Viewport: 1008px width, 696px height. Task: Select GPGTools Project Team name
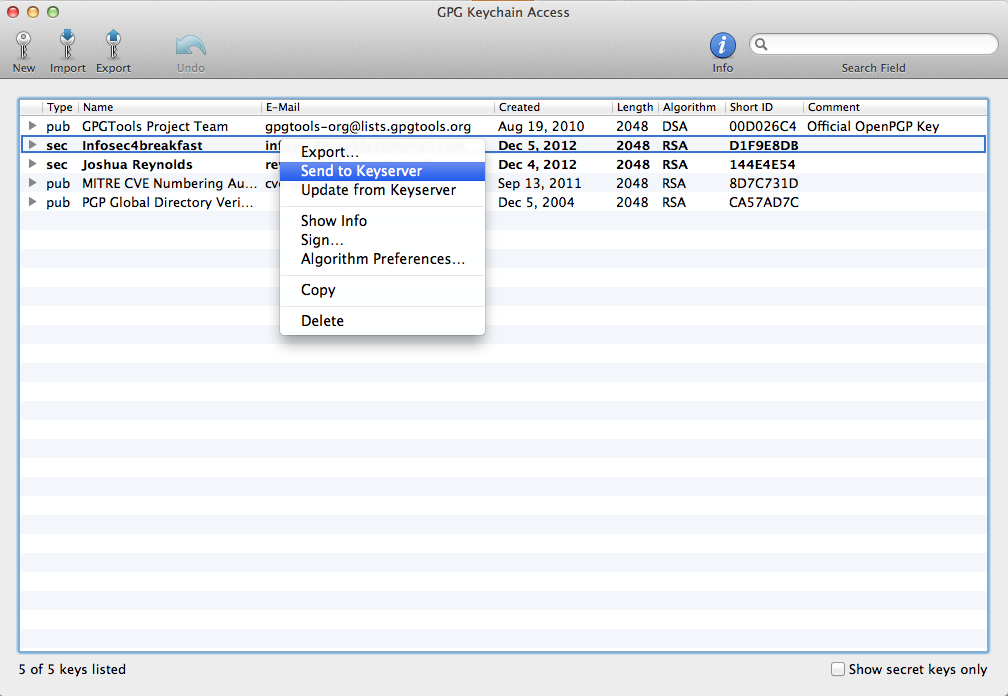tap(155, 127)
